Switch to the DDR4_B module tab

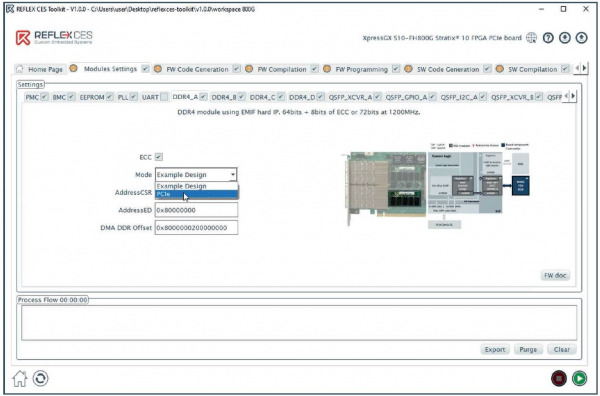tap(224, 97)
